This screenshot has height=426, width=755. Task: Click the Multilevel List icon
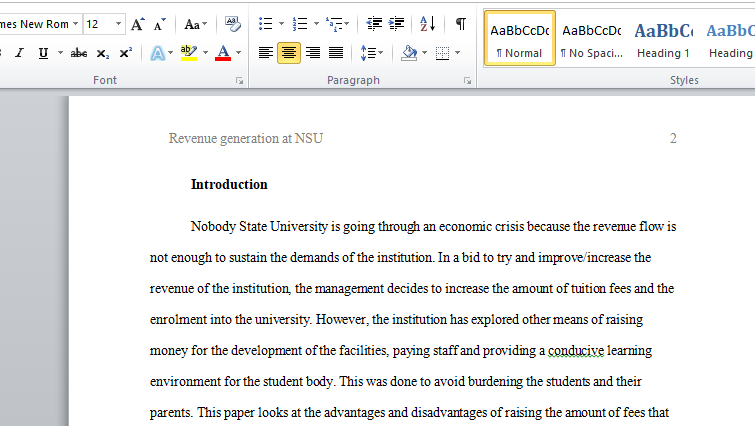click(334, 24)
